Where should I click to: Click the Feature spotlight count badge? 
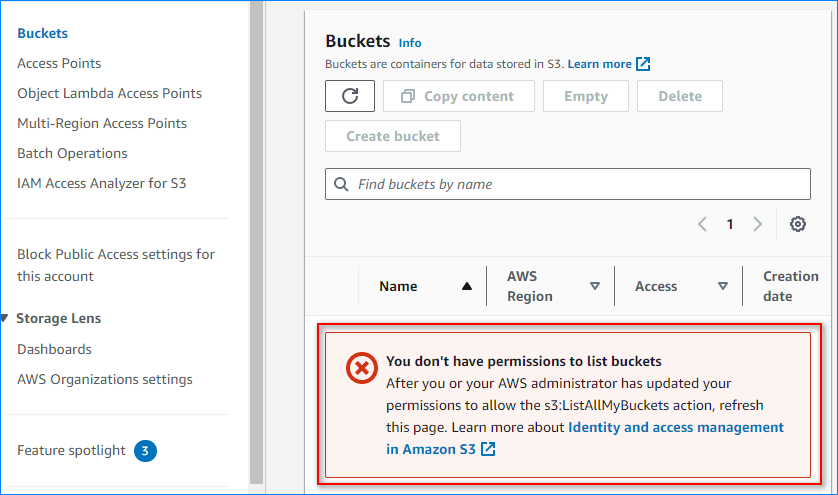(x=145, y=450)
